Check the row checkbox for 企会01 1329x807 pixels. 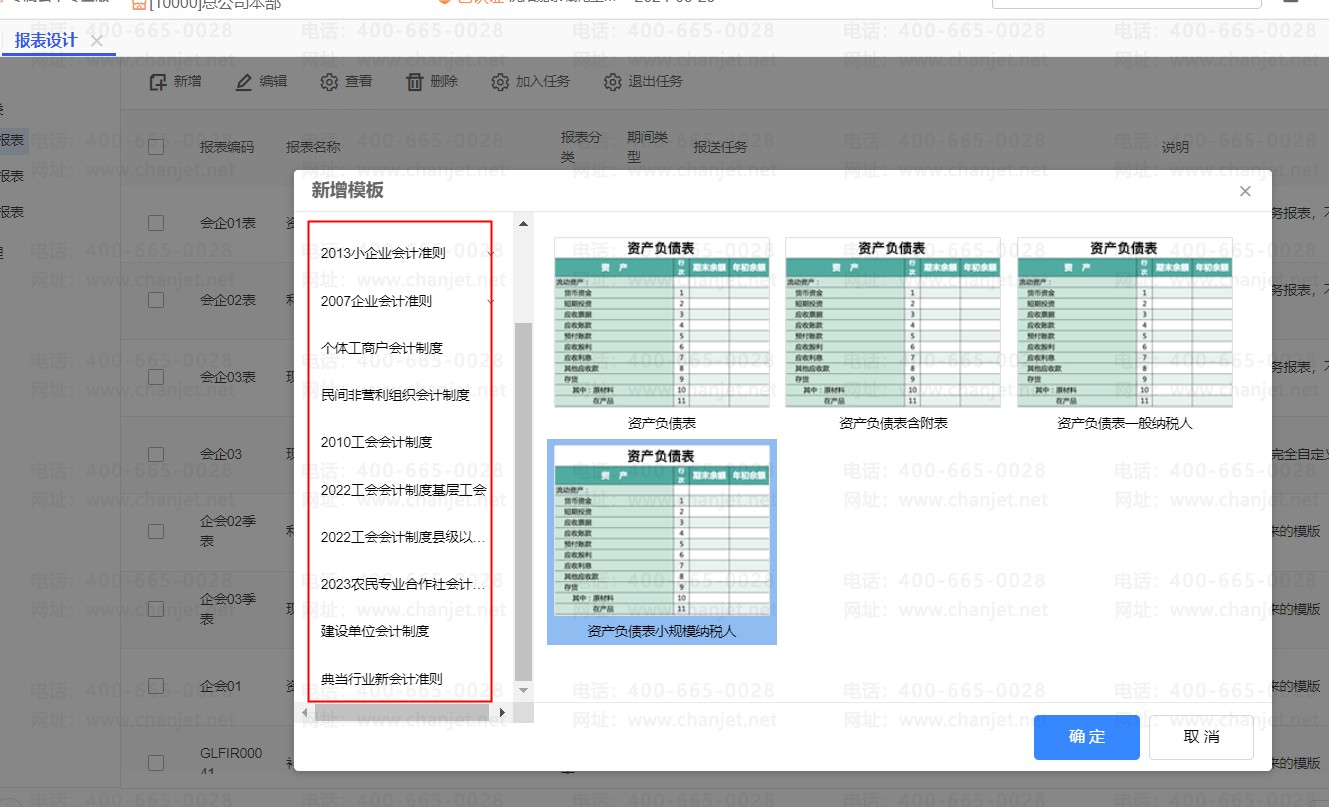(x=156, y=686)
